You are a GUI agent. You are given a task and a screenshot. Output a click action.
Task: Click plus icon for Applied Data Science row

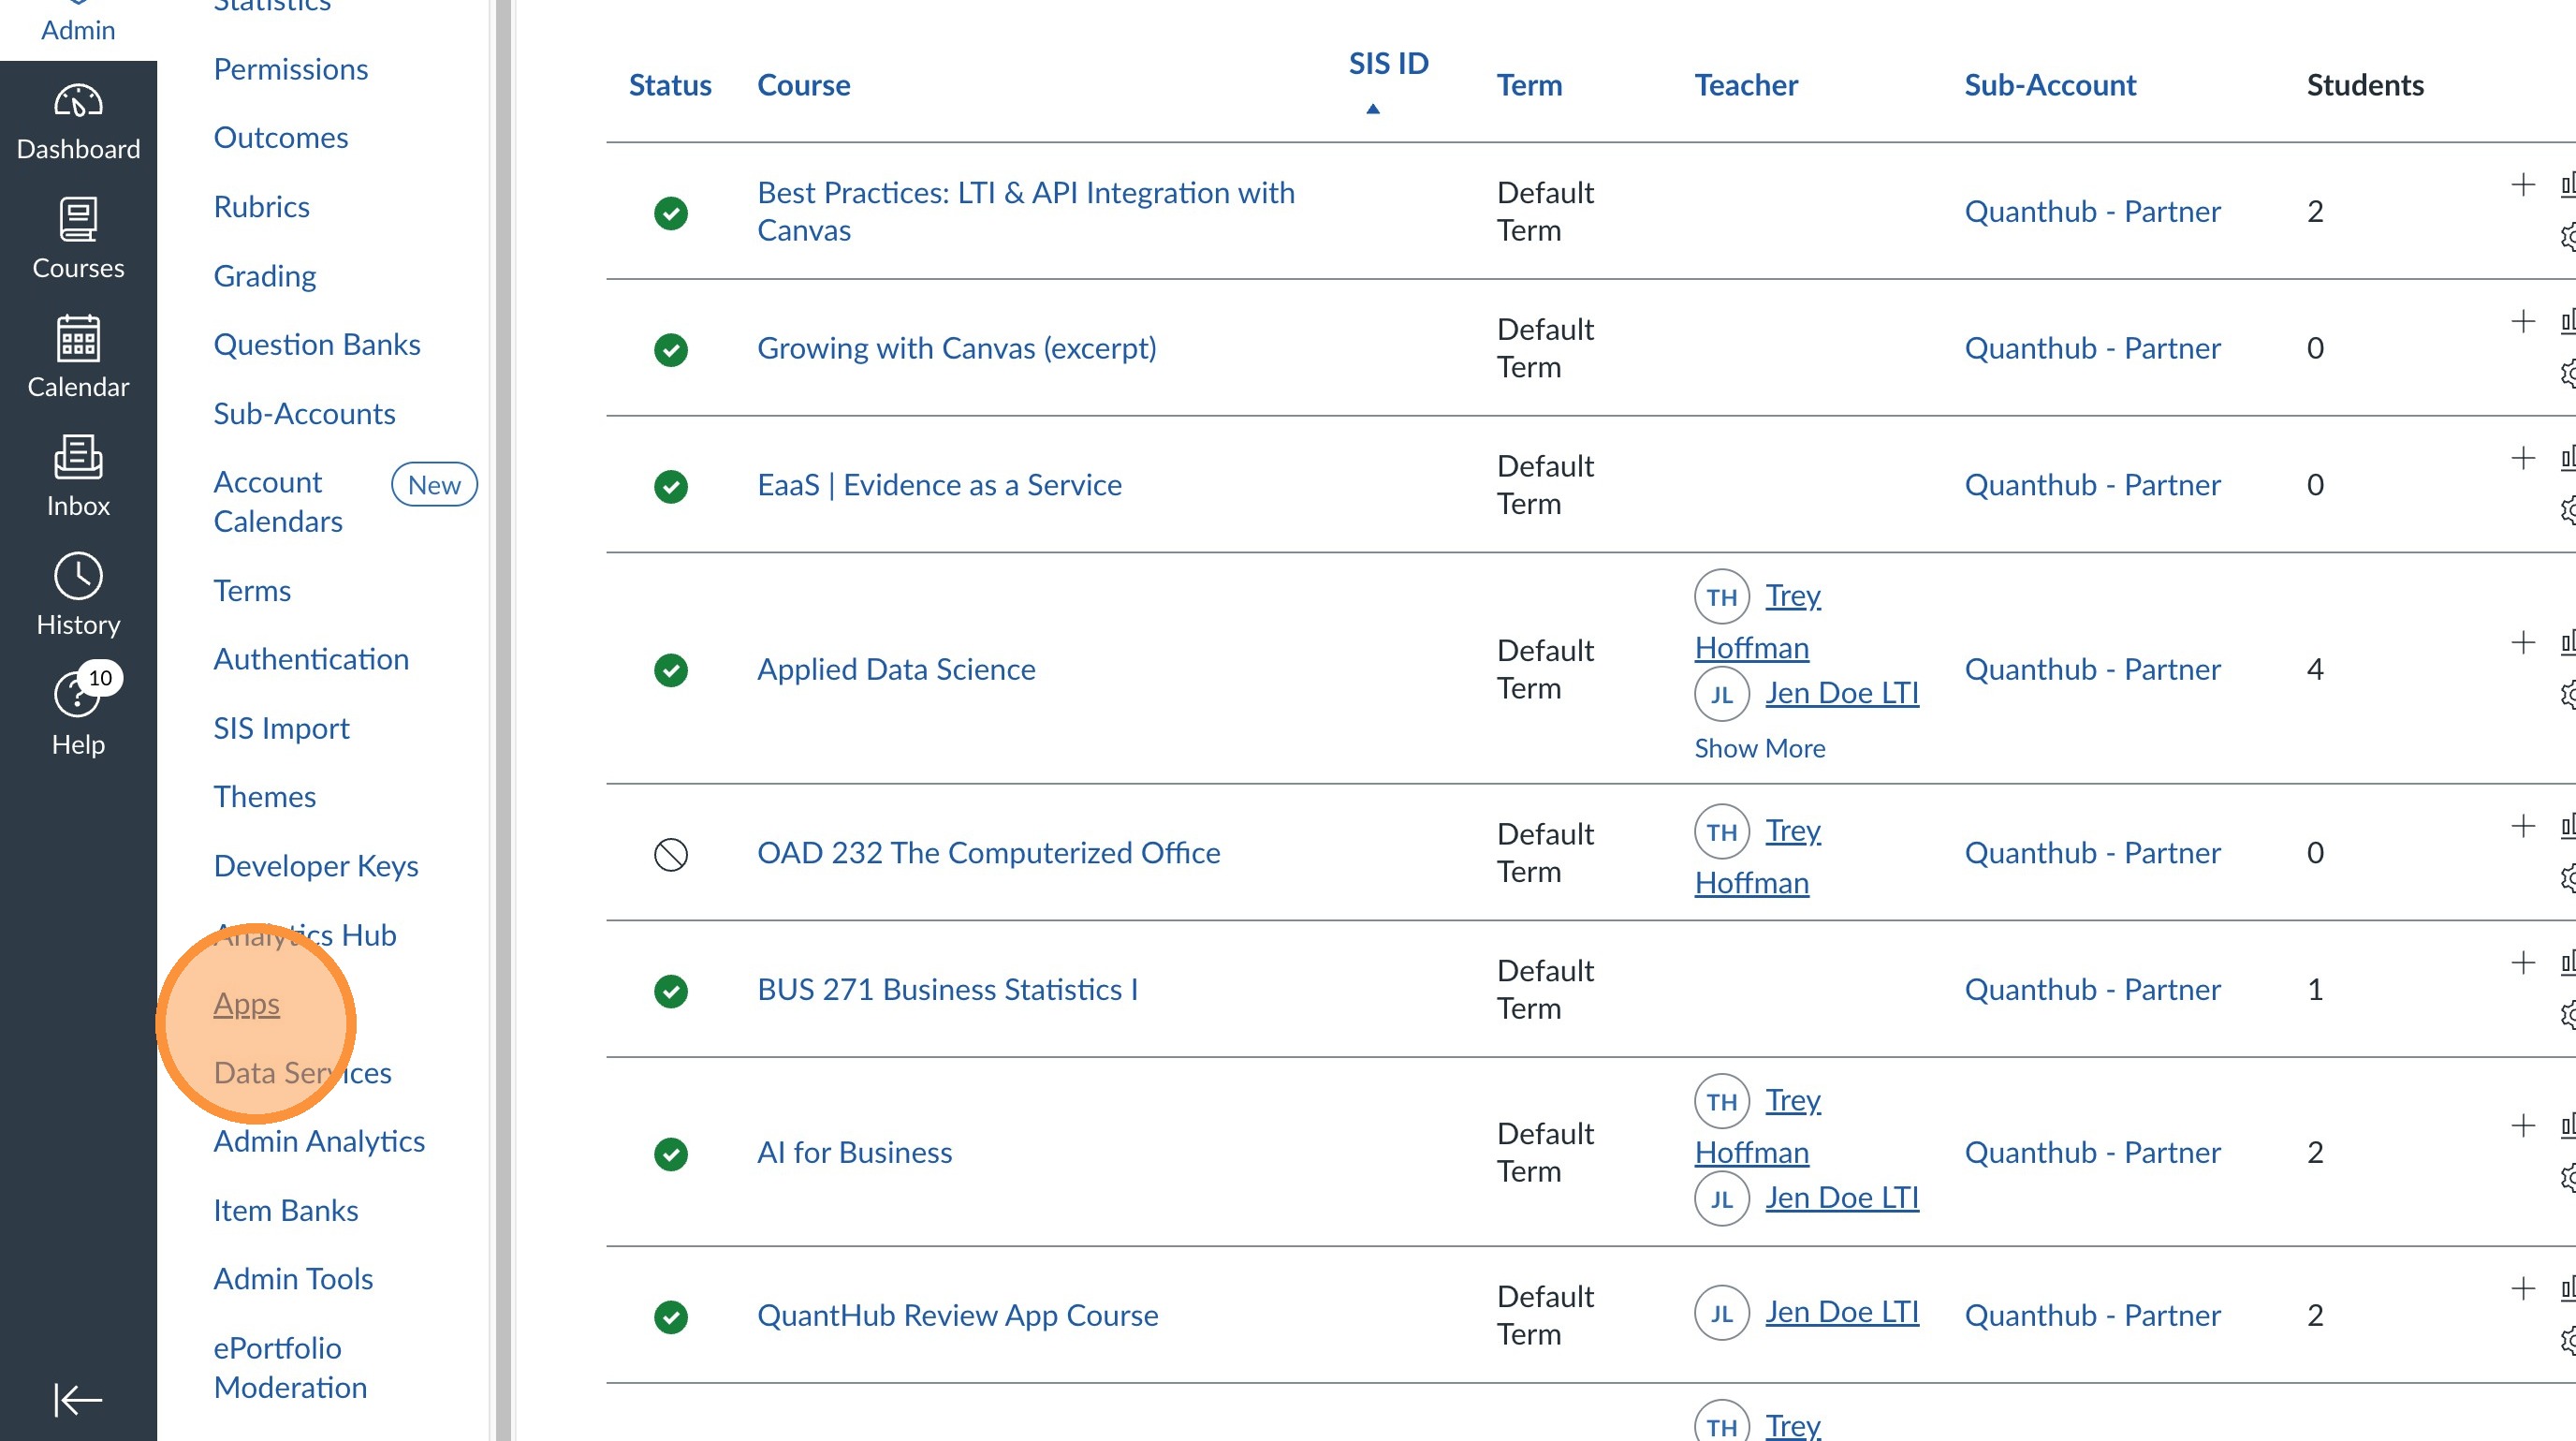click(2523, 643)
